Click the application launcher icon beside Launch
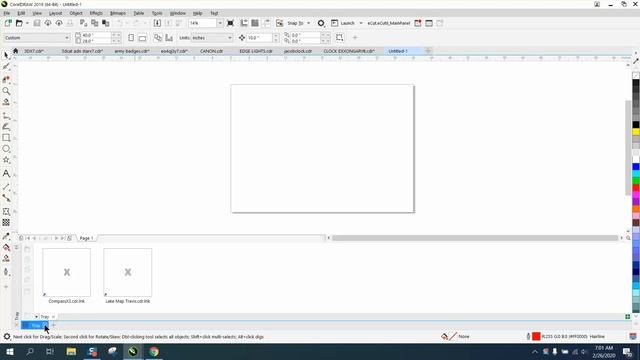 click(335, 23)
